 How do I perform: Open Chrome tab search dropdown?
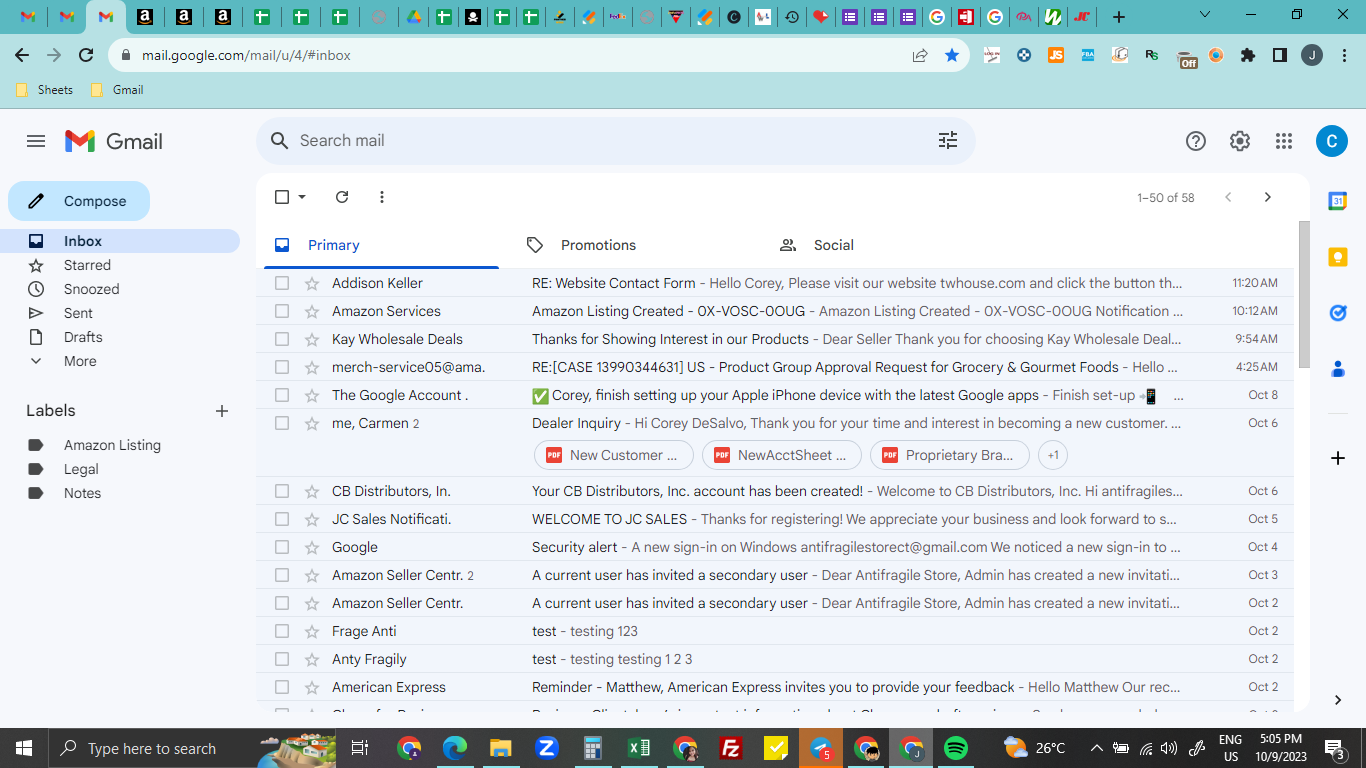[1205, 15]
